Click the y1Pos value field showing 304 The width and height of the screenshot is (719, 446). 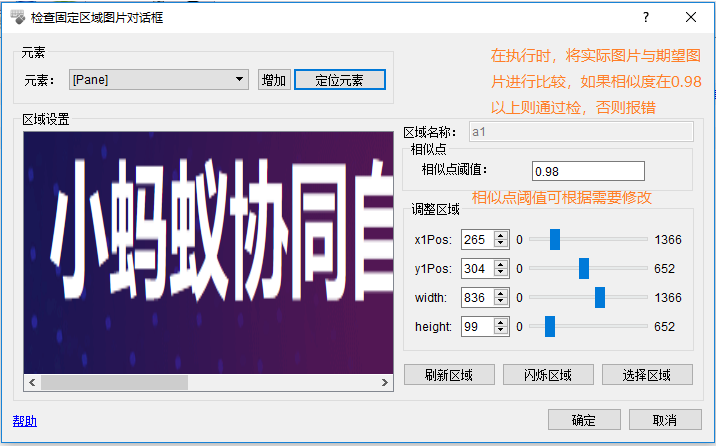tap(477, 269)
